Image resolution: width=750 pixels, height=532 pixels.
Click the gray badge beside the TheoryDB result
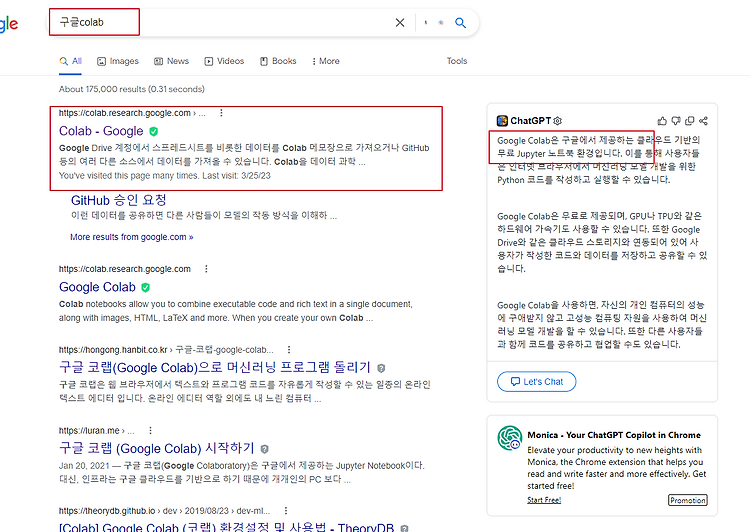404,528
